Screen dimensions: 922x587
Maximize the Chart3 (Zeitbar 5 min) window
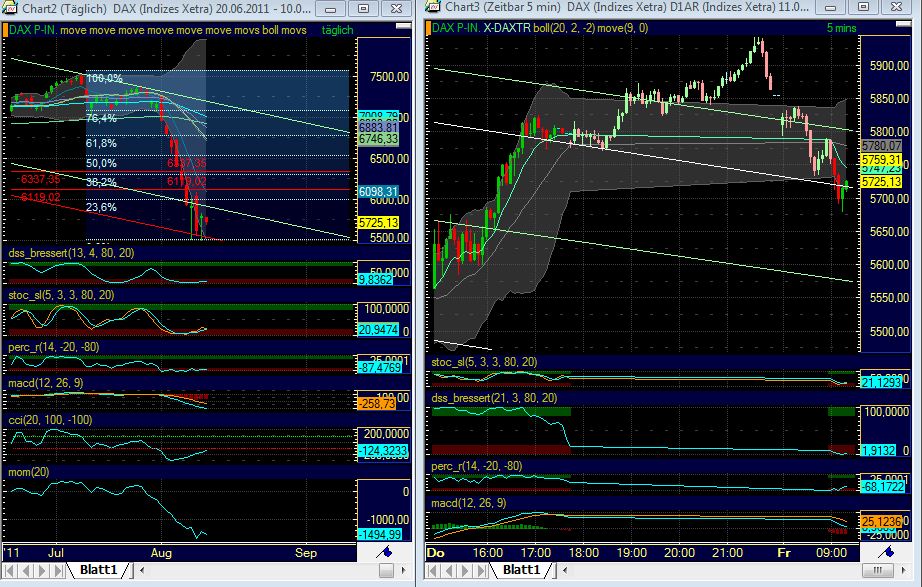point(863,8)
